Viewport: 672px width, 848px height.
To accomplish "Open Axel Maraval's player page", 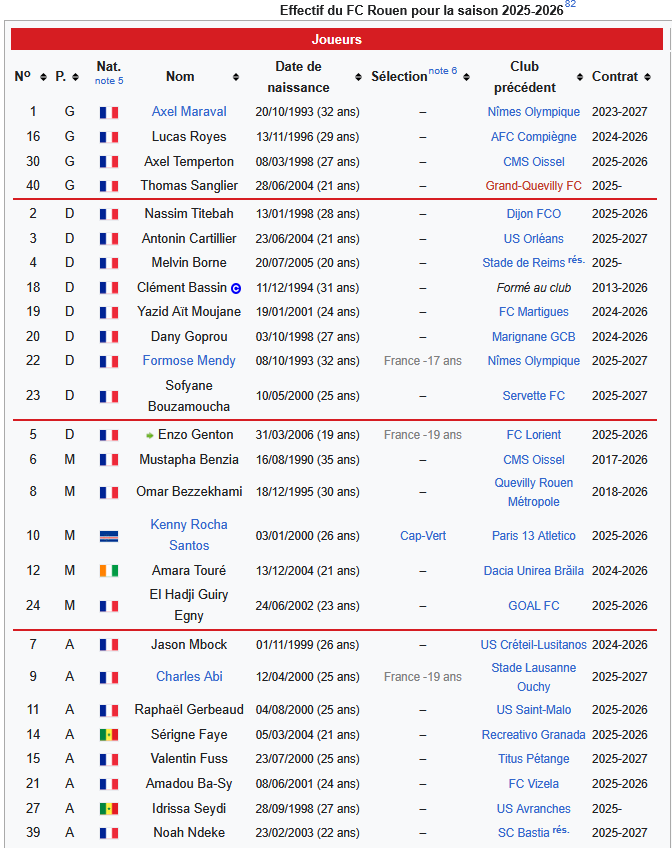I will pyautogui.click(x=189, y=112).
